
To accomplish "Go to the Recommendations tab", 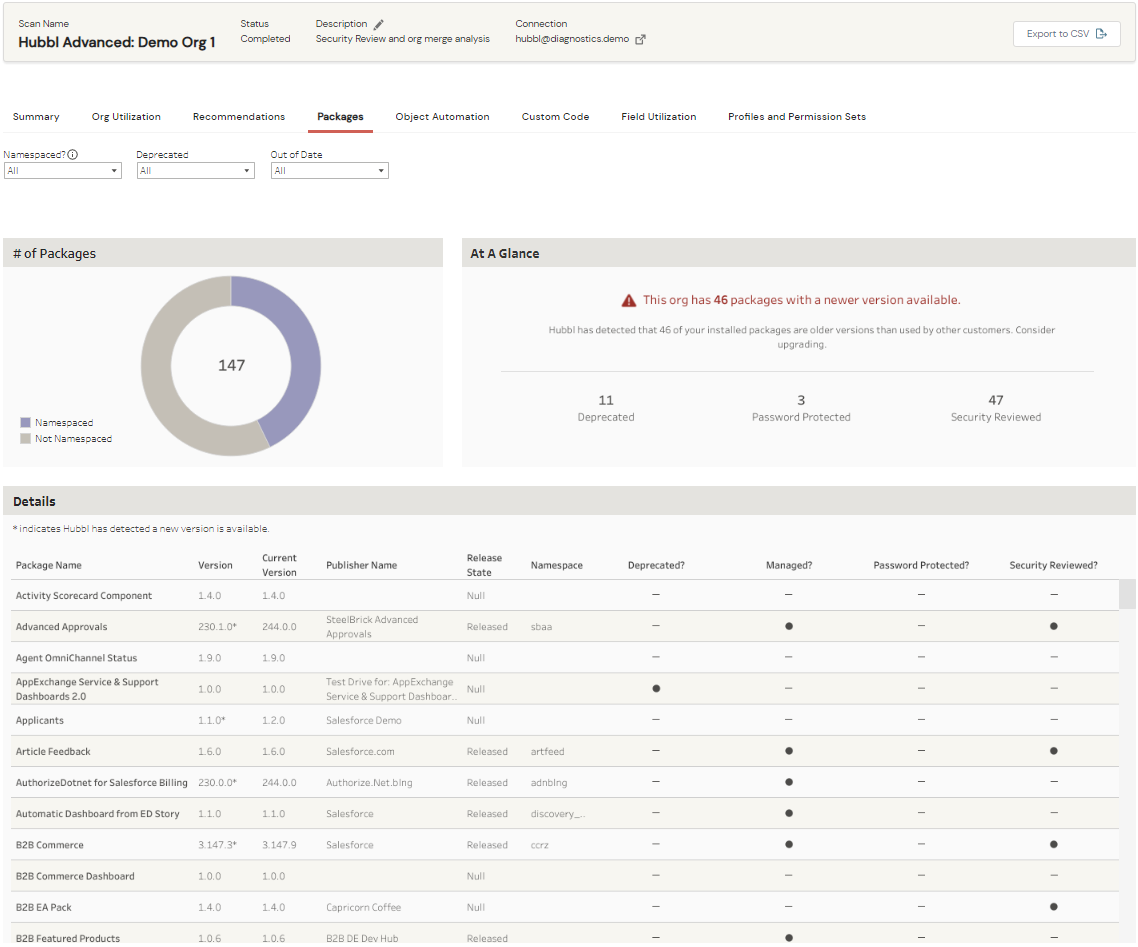I will 238,117.
